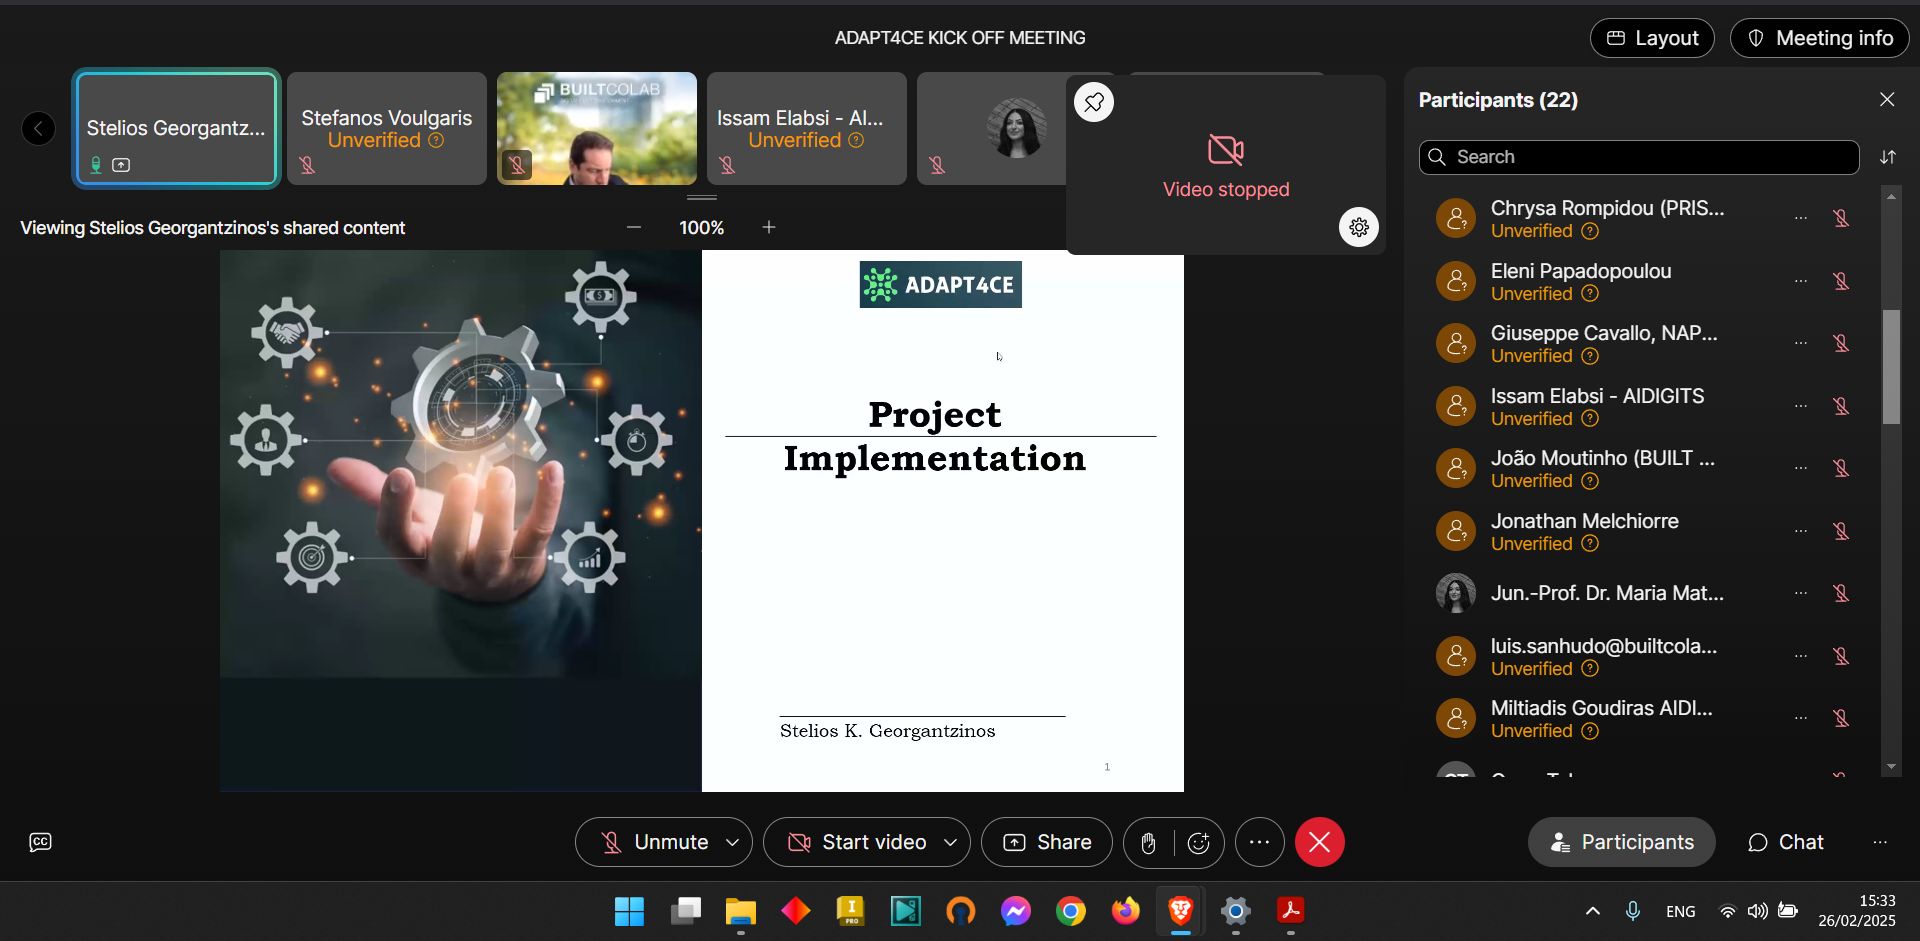Sort the participants list
Image resolution: width=1920 pixels, height=941 pixels.
[x=1887, y=157]
